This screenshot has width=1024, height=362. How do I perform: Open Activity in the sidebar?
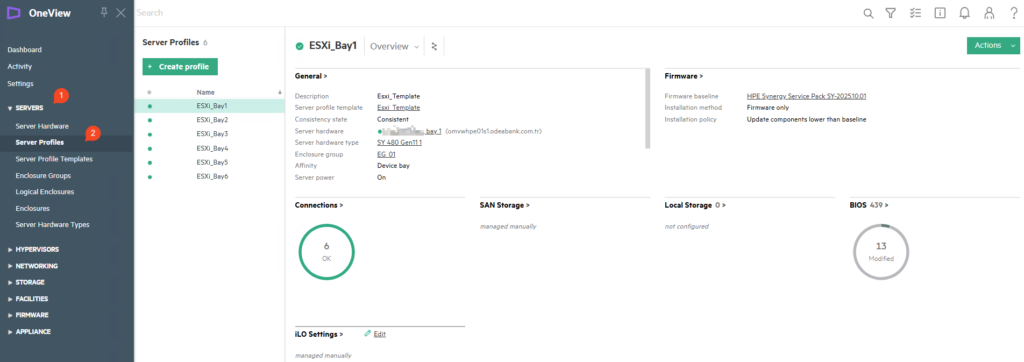point(20,67)
